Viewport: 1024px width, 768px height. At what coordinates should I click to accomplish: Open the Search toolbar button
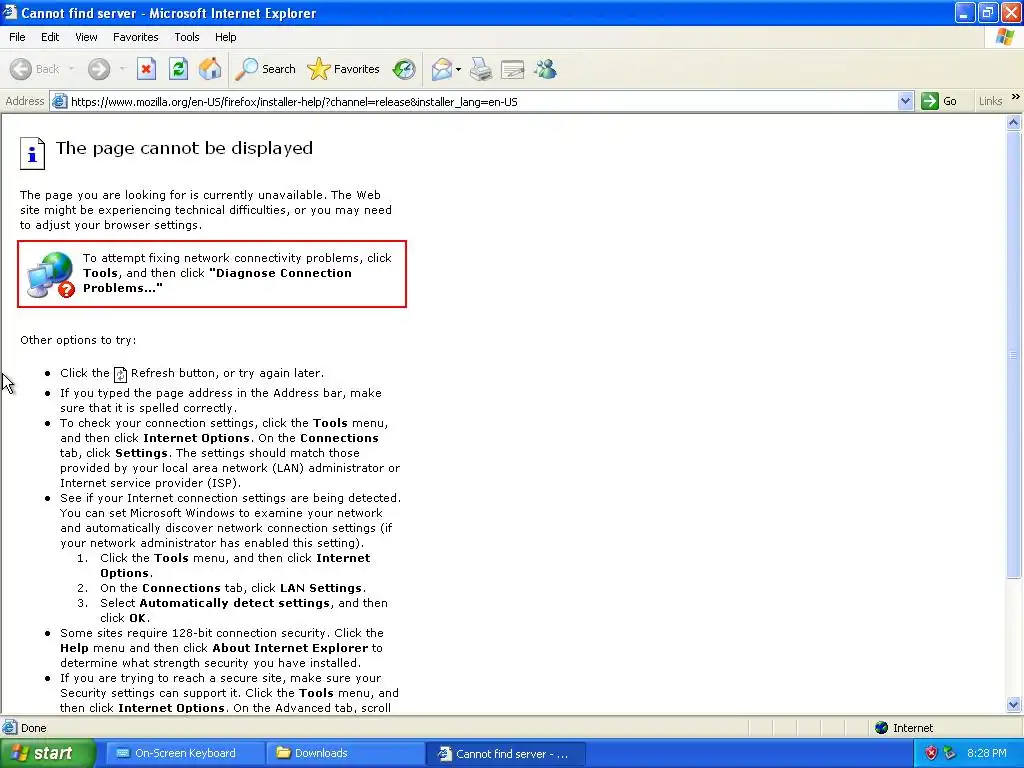coord(265,69)
